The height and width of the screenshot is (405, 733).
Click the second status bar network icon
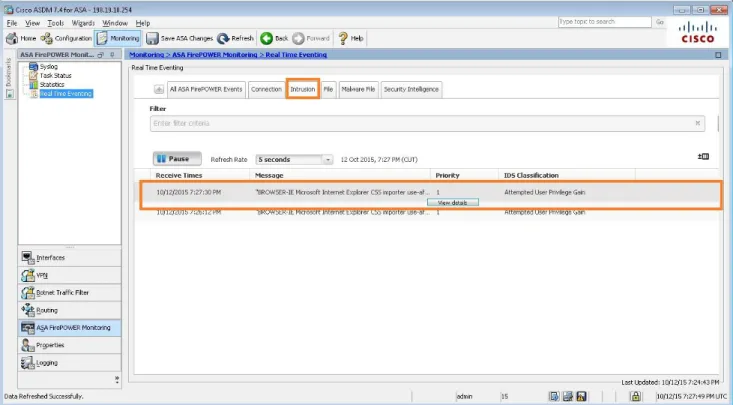tap(568, 397)
